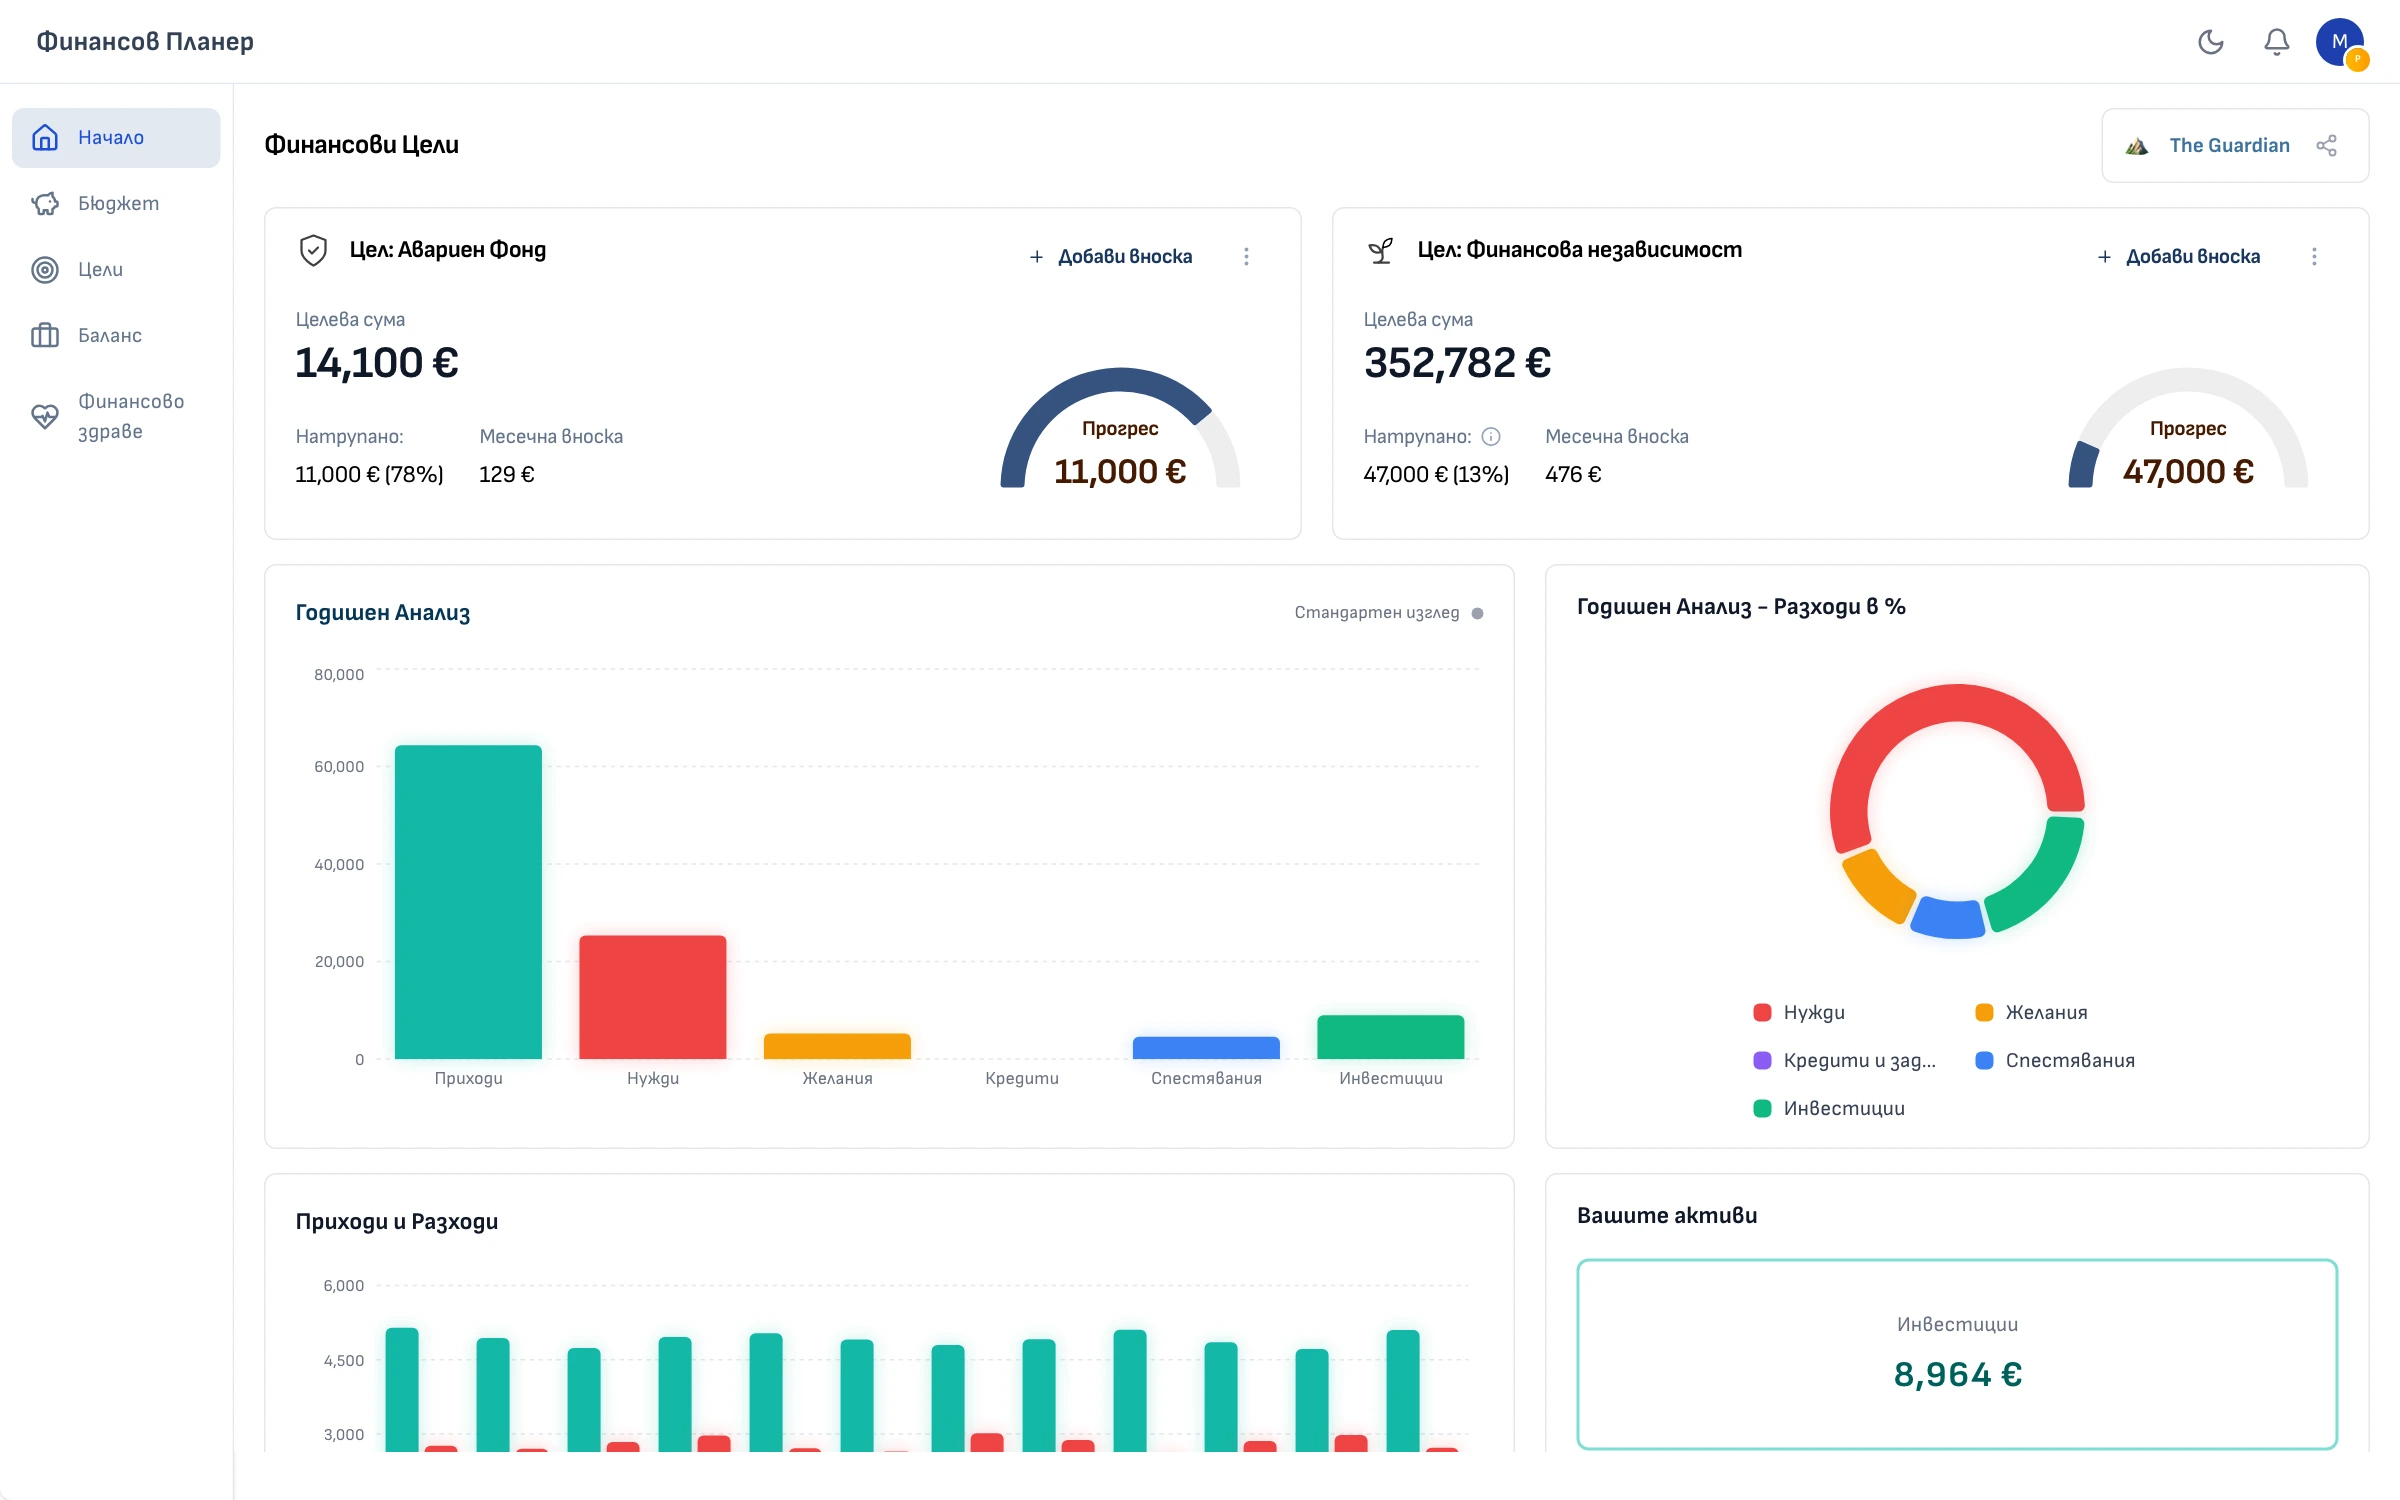
Task: Open notifications bell
Action: tap(2277, 42)
